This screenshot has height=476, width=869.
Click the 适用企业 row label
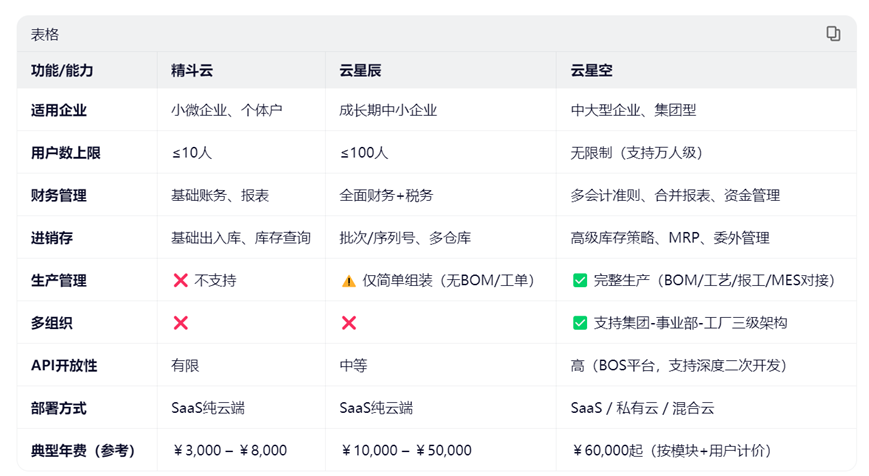coord(59,111)
